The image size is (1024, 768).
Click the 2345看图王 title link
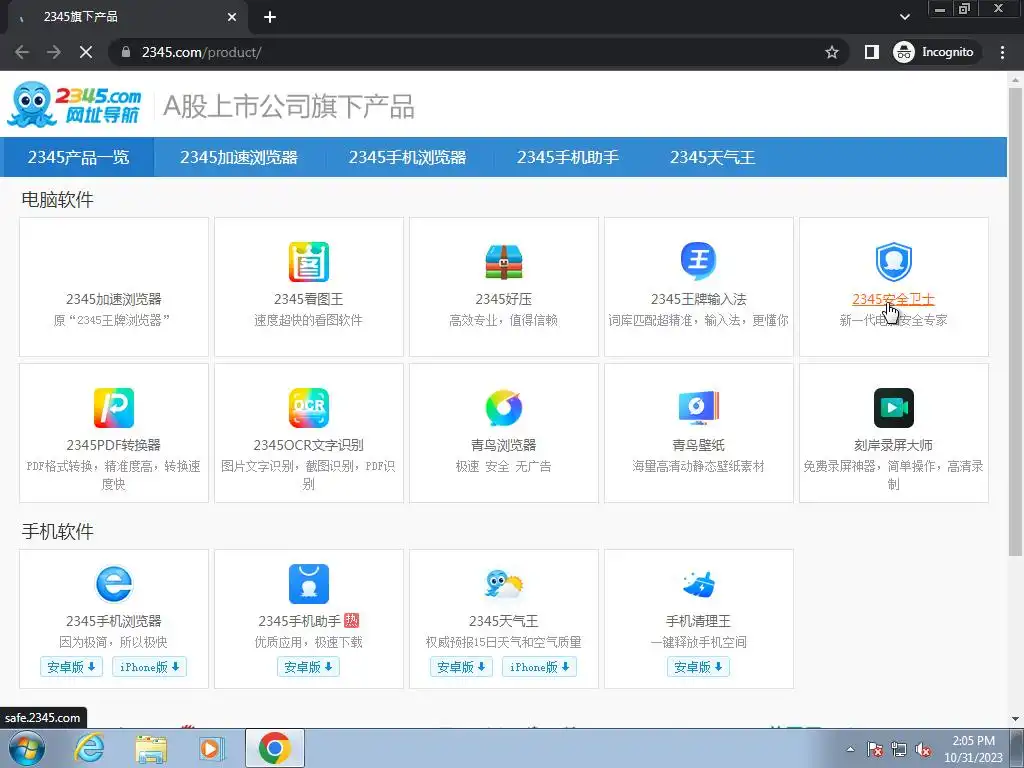pyautogui.click(x=309, y=299)
